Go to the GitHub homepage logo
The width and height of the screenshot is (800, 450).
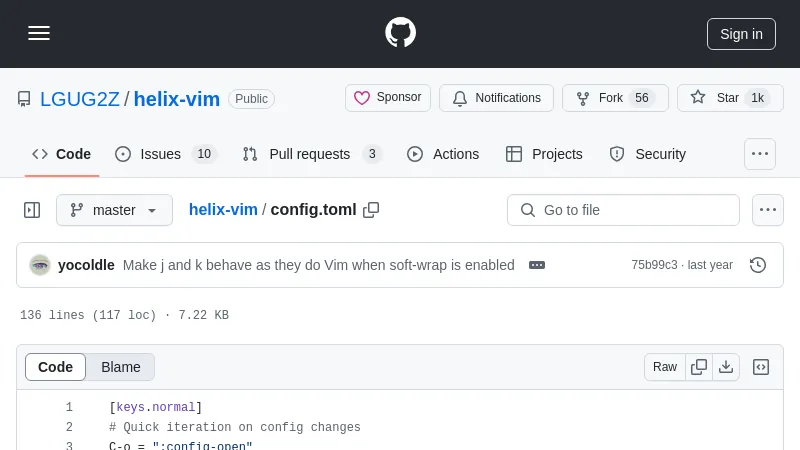(400, 33)
